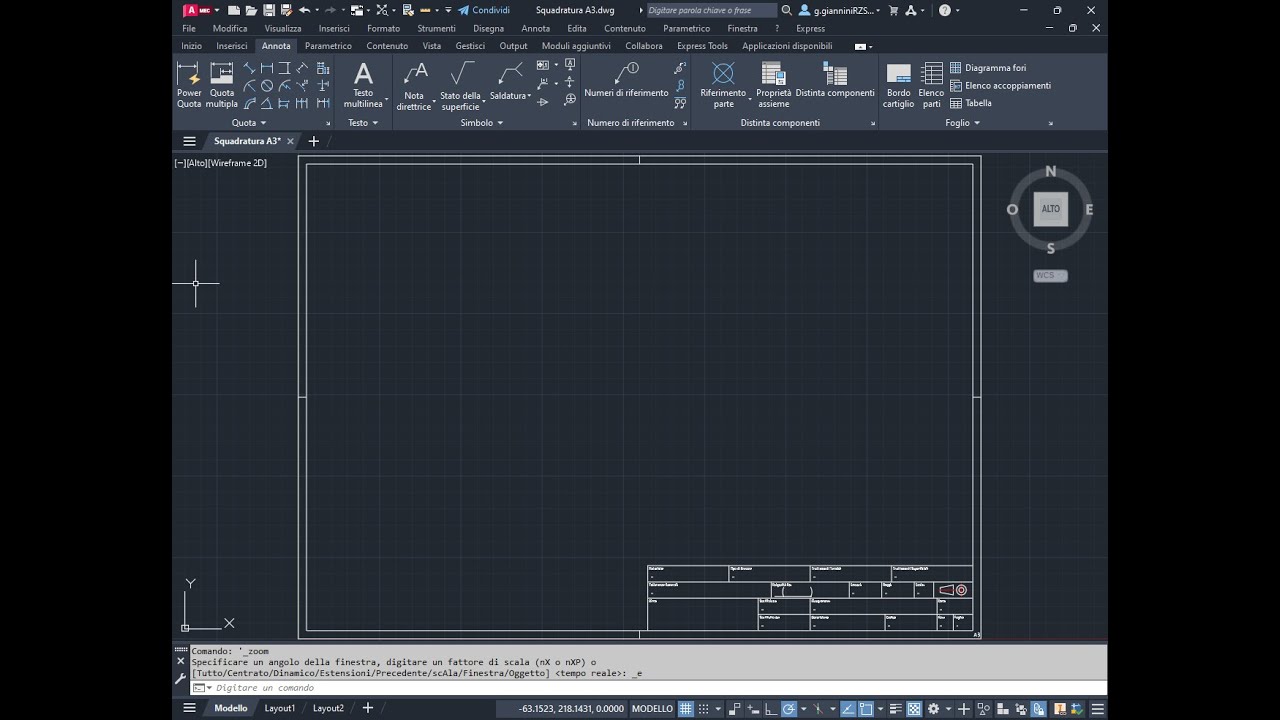
Task: Select the Quota multipla tool
Action: click(222, 85)
